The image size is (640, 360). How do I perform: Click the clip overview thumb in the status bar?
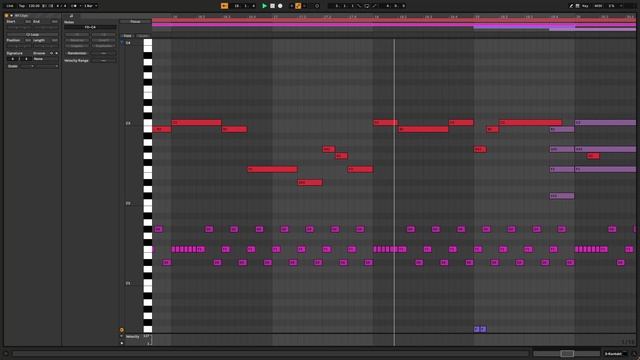tap(567, 353)
